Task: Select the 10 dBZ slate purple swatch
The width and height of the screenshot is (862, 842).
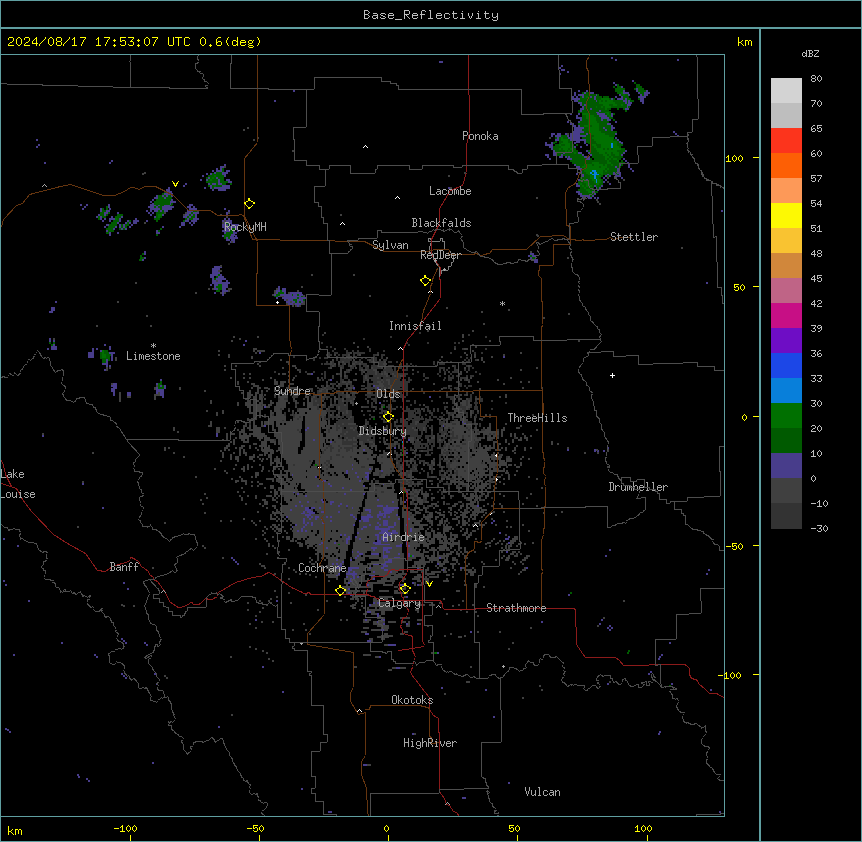Action: click(x=786, y=466)
